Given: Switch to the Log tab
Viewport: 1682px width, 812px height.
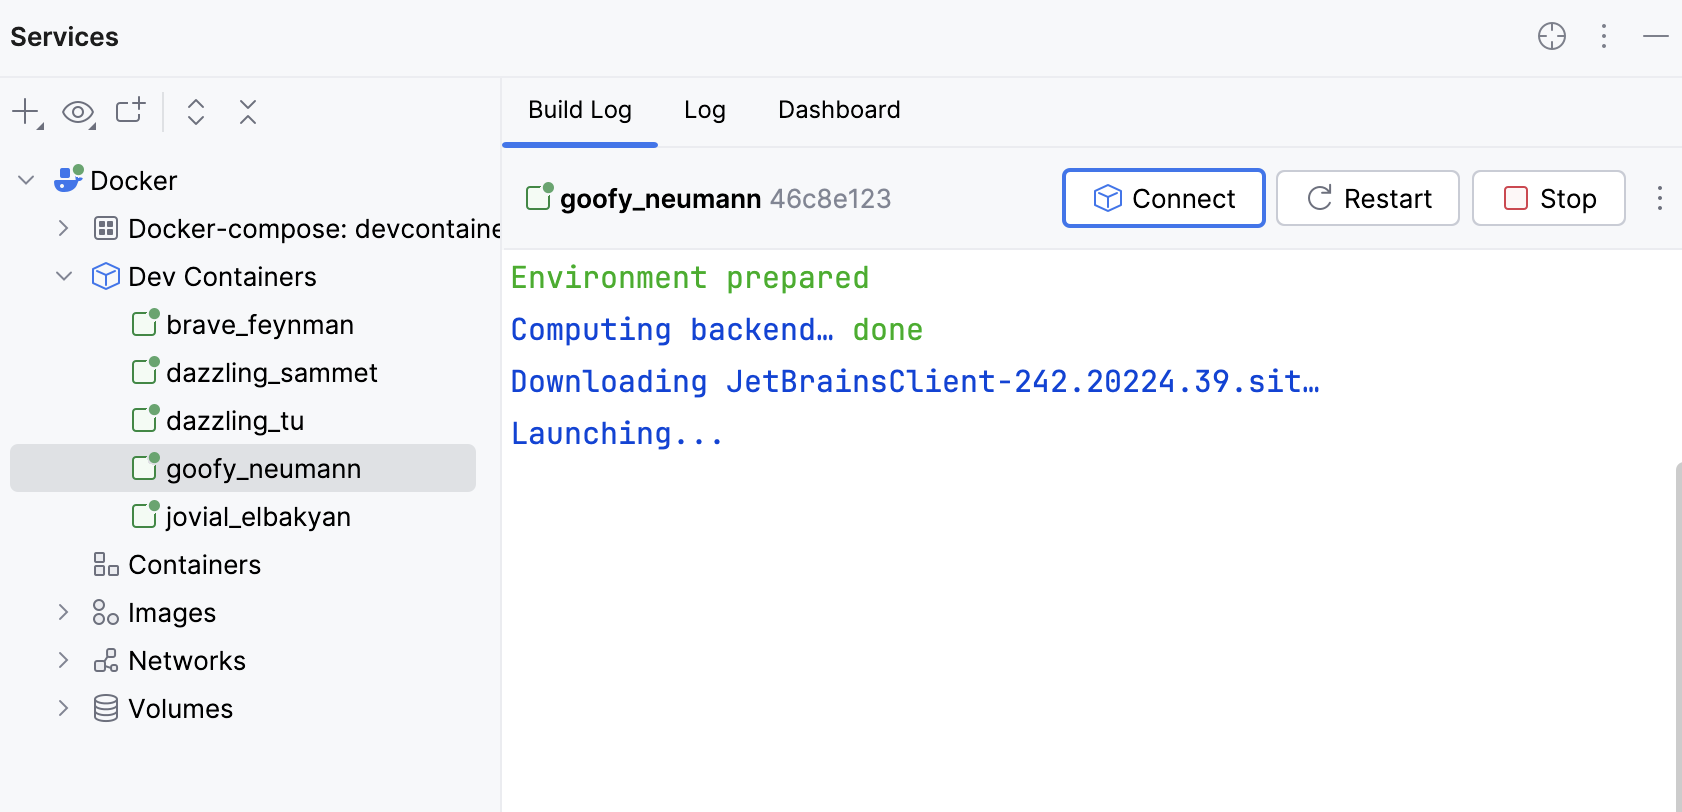Looking at the screenshot, I should point(704,110).
